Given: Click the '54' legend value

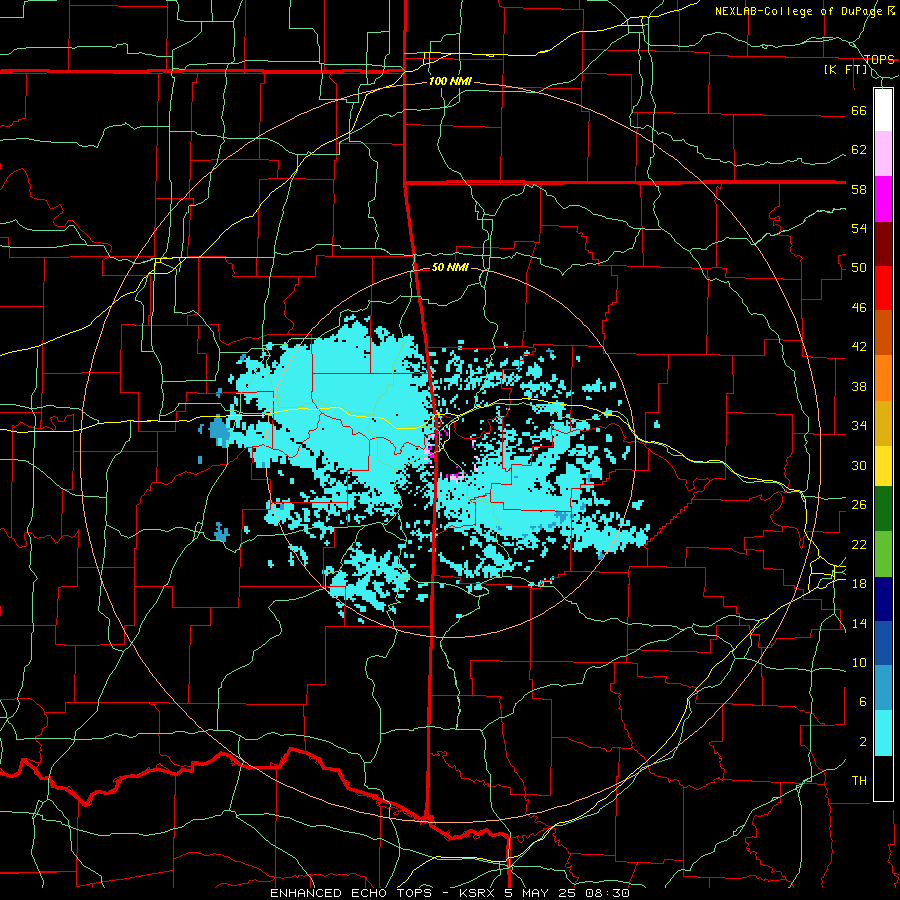Looking at the screenshot, I should (x=859, y=228).
